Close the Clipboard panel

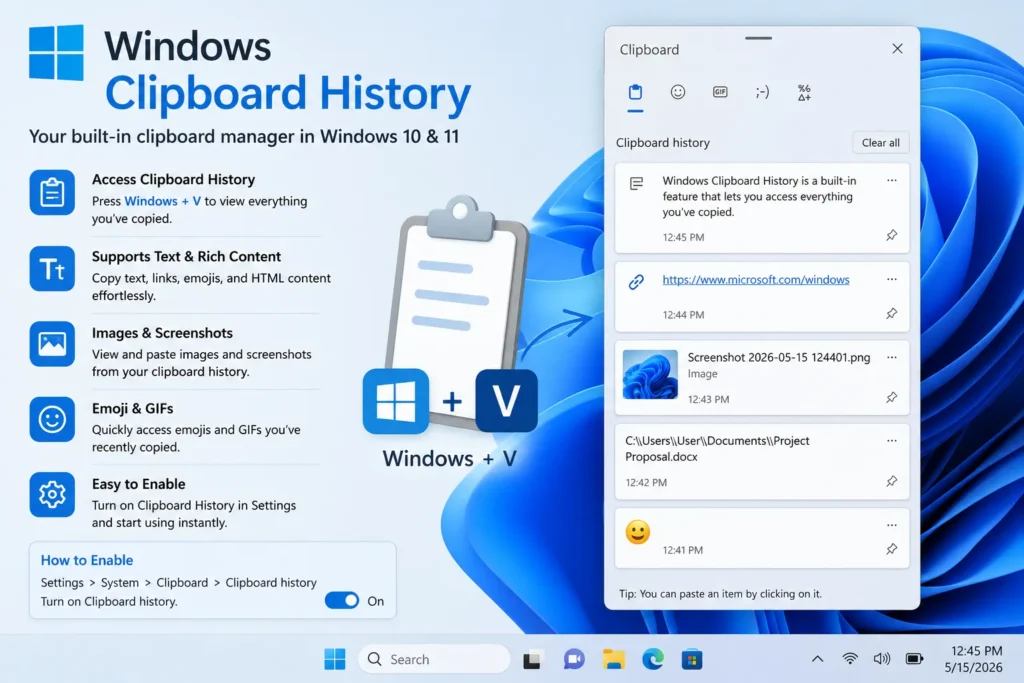pos(897,49)
